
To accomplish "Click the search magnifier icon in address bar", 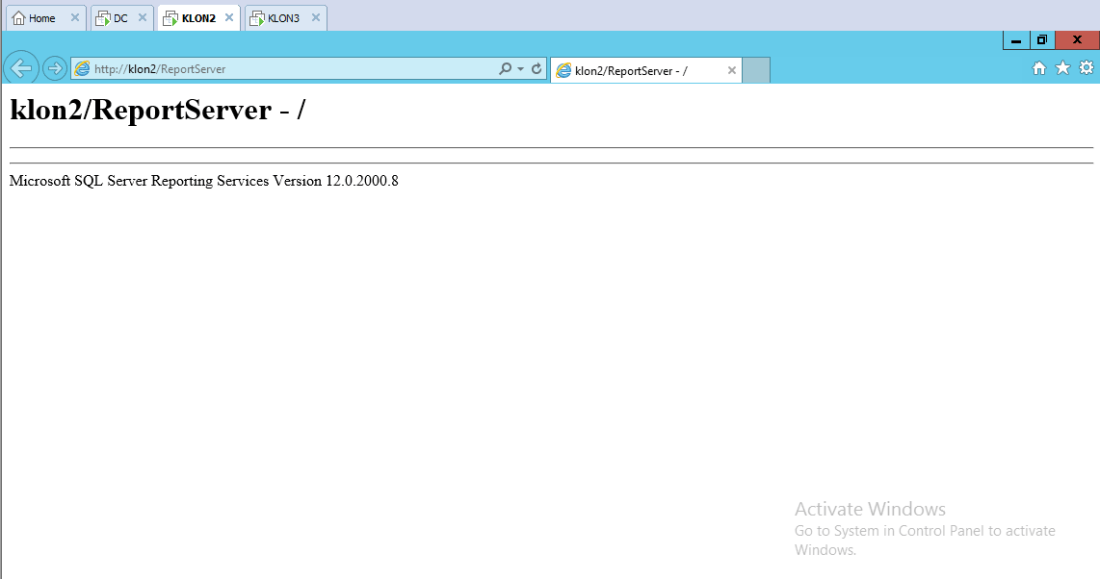I will click(x=505, y=69).
